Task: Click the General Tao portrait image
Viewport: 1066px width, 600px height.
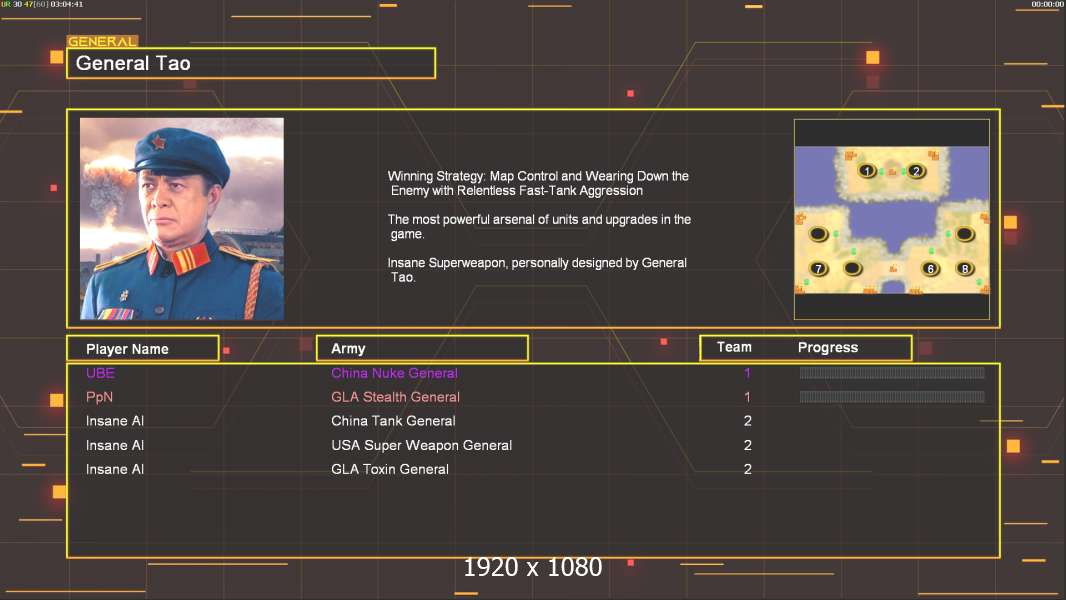Action: tap(182, 219)
